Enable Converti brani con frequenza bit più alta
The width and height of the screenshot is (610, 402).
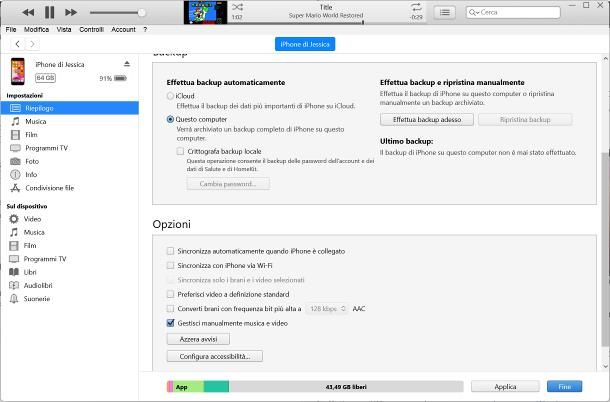[170, 309]
